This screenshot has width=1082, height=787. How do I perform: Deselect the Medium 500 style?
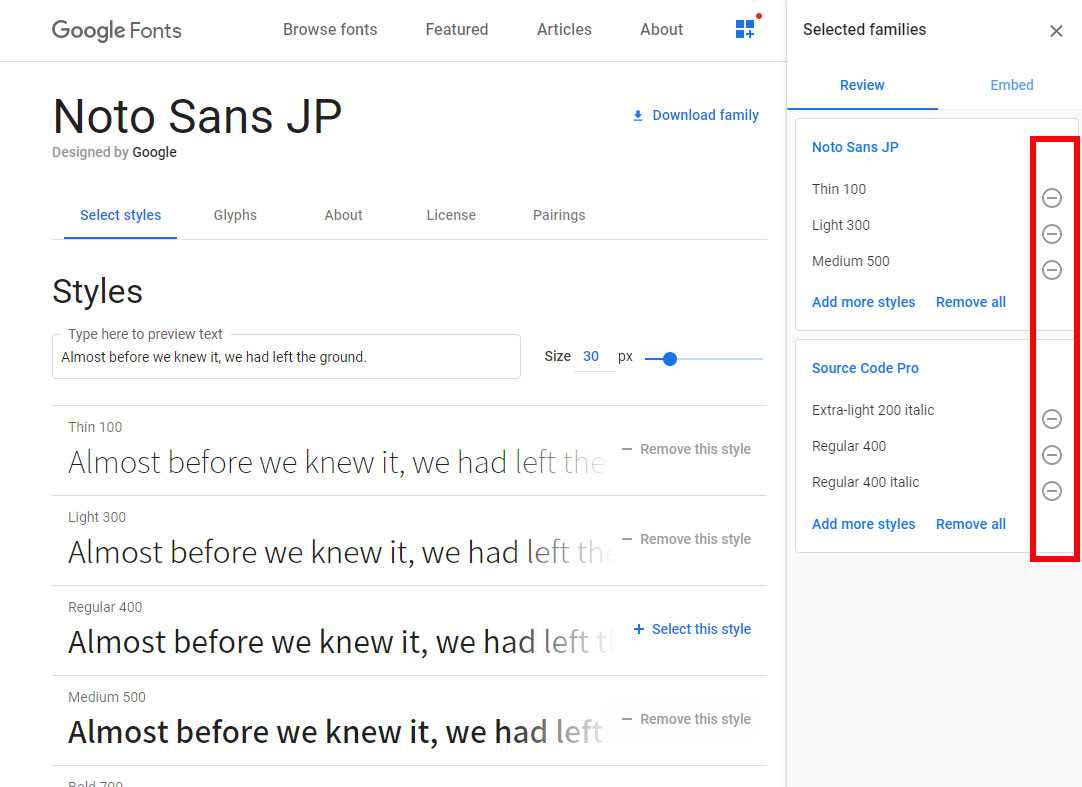click(x=686, y=719)
